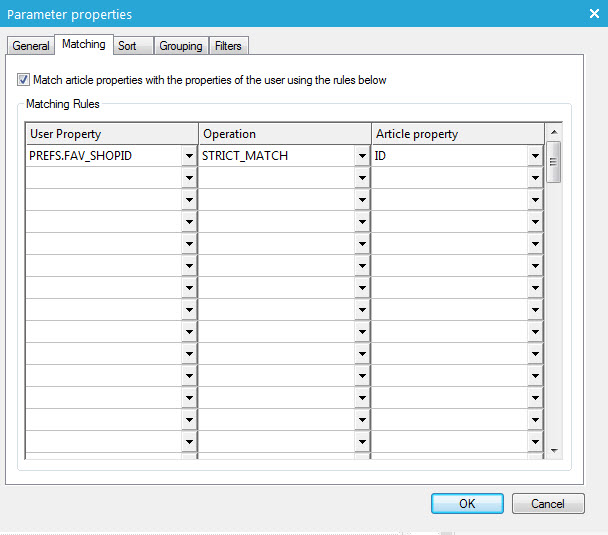The width and height of the screenshot is (608, 535).
Task: Expand the ID article property dropdown
Action: pyautogui.click(x=535, y=156)
